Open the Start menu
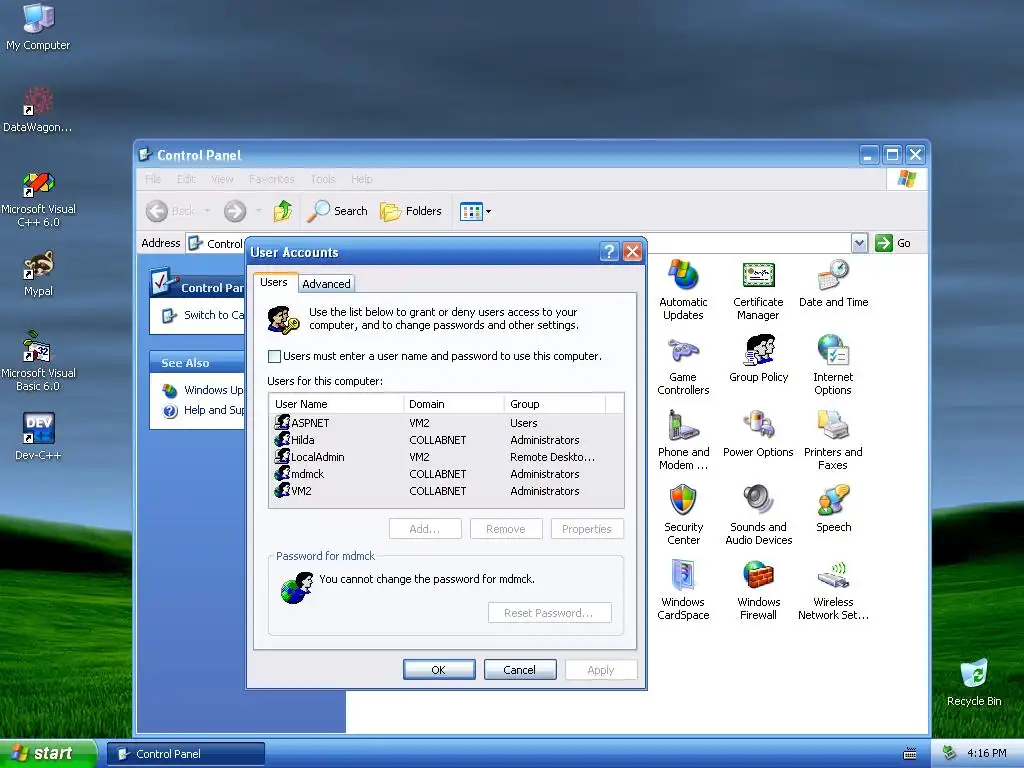 (x=48, y=753)
